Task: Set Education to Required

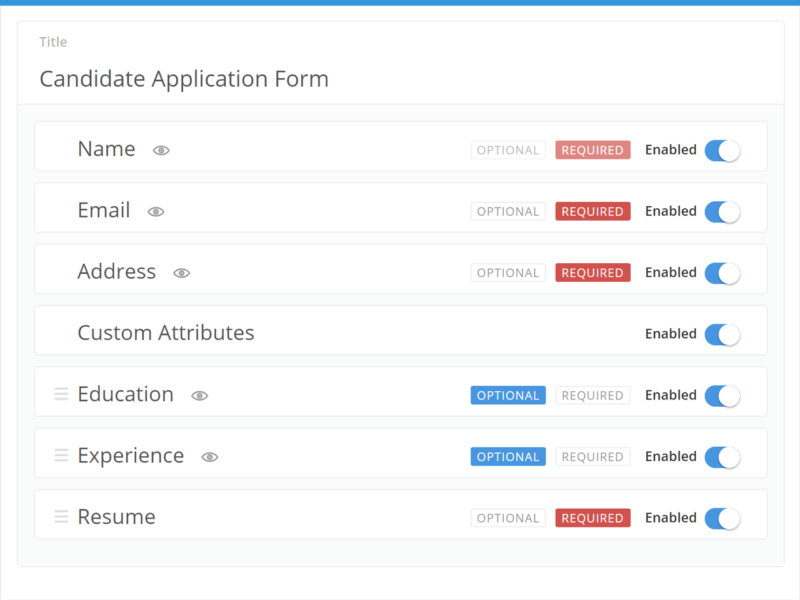Action: [593, 395]
